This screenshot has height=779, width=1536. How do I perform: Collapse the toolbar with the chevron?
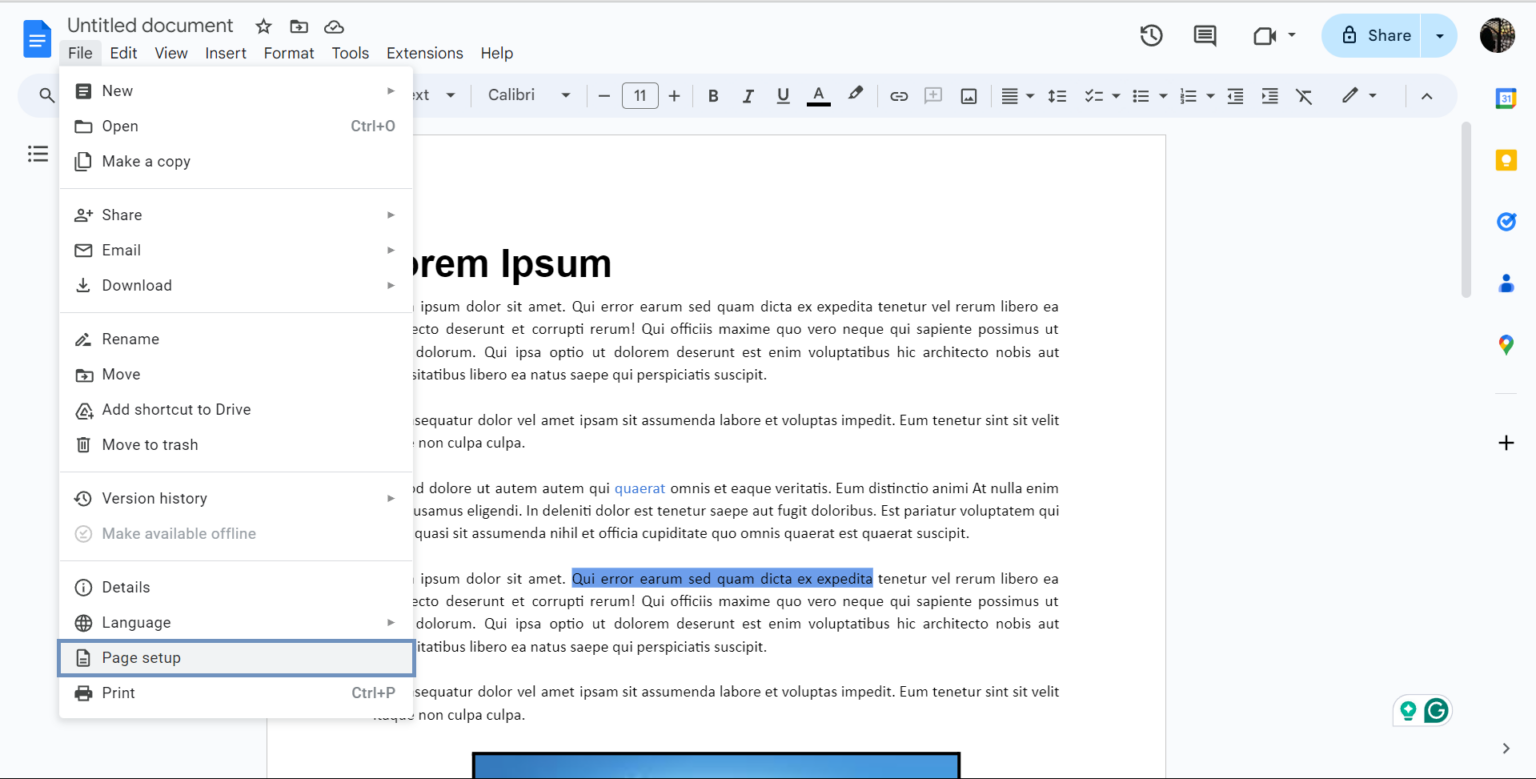coord(1427,95)
